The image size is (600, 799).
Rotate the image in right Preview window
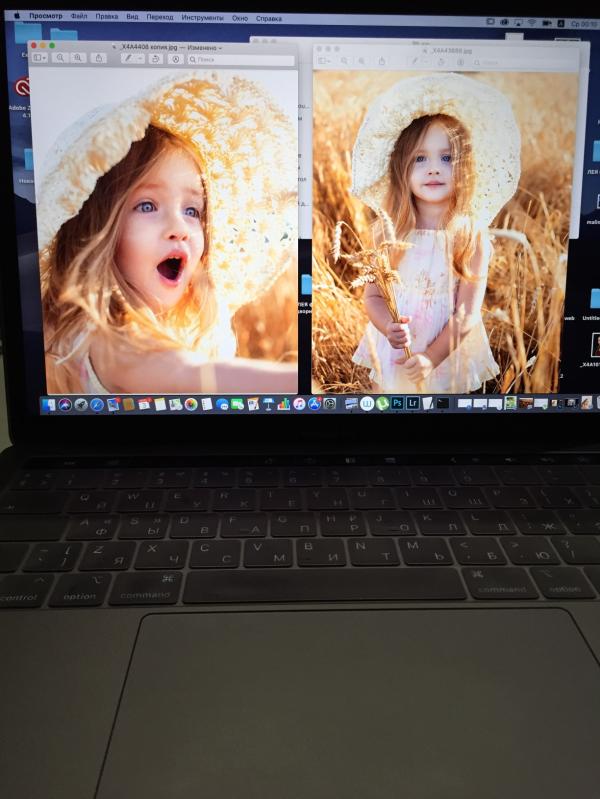coord(441,62)
